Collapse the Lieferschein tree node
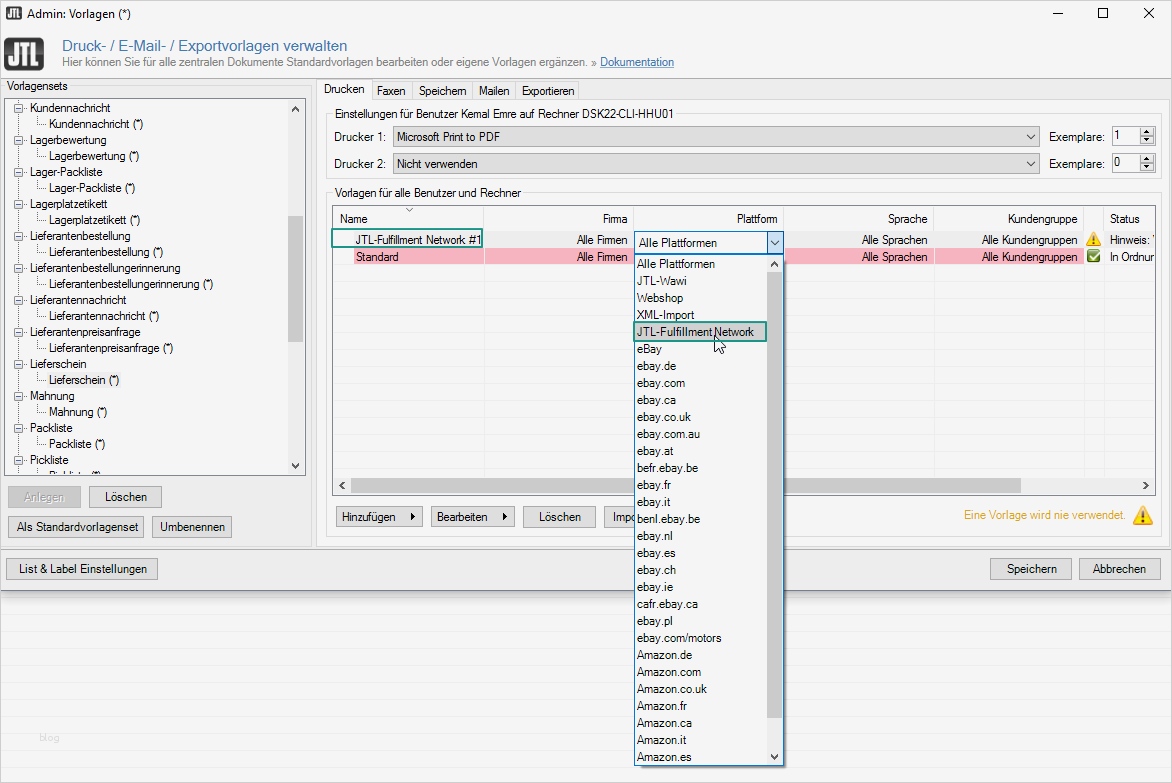1172x783 pixels. pyautogui.click(x=18, y=364)
